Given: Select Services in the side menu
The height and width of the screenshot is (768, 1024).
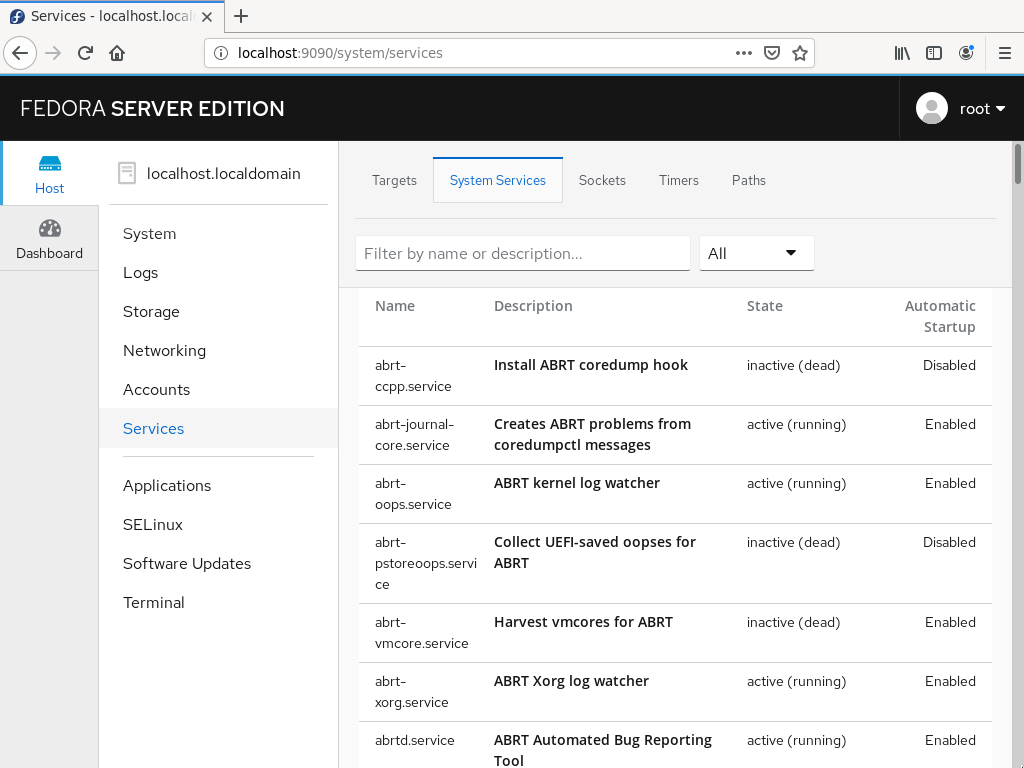Looking at the screenshot, I should click(153, 428).
